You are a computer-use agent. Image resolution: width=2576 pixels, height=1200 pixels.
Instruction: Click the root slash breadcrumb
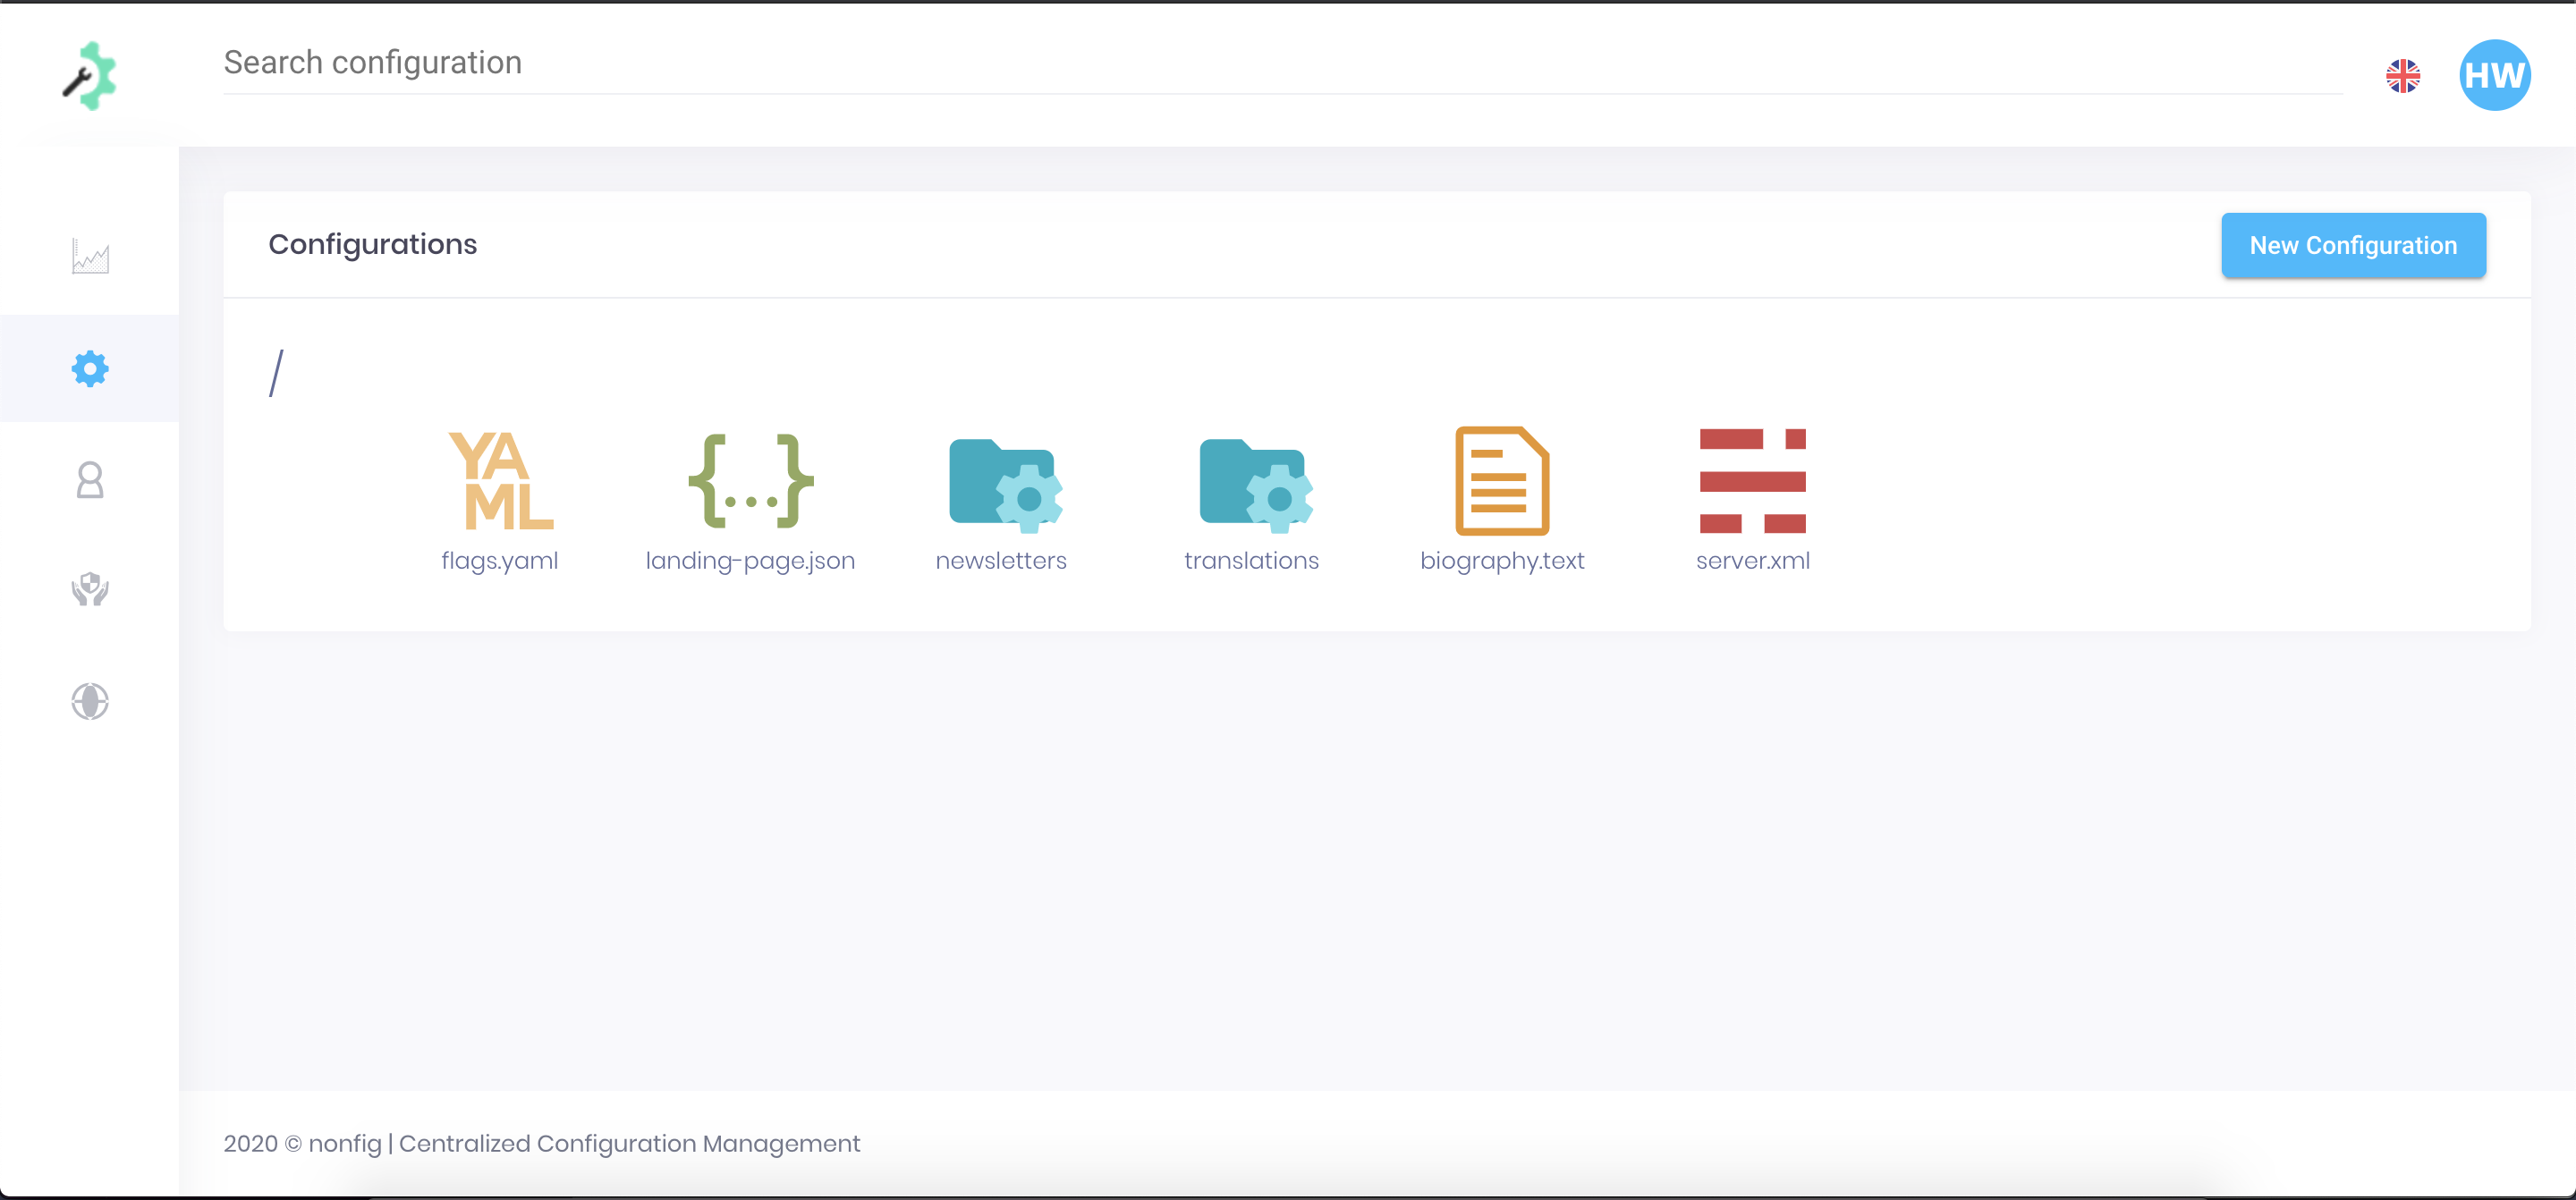coord(277,373)
